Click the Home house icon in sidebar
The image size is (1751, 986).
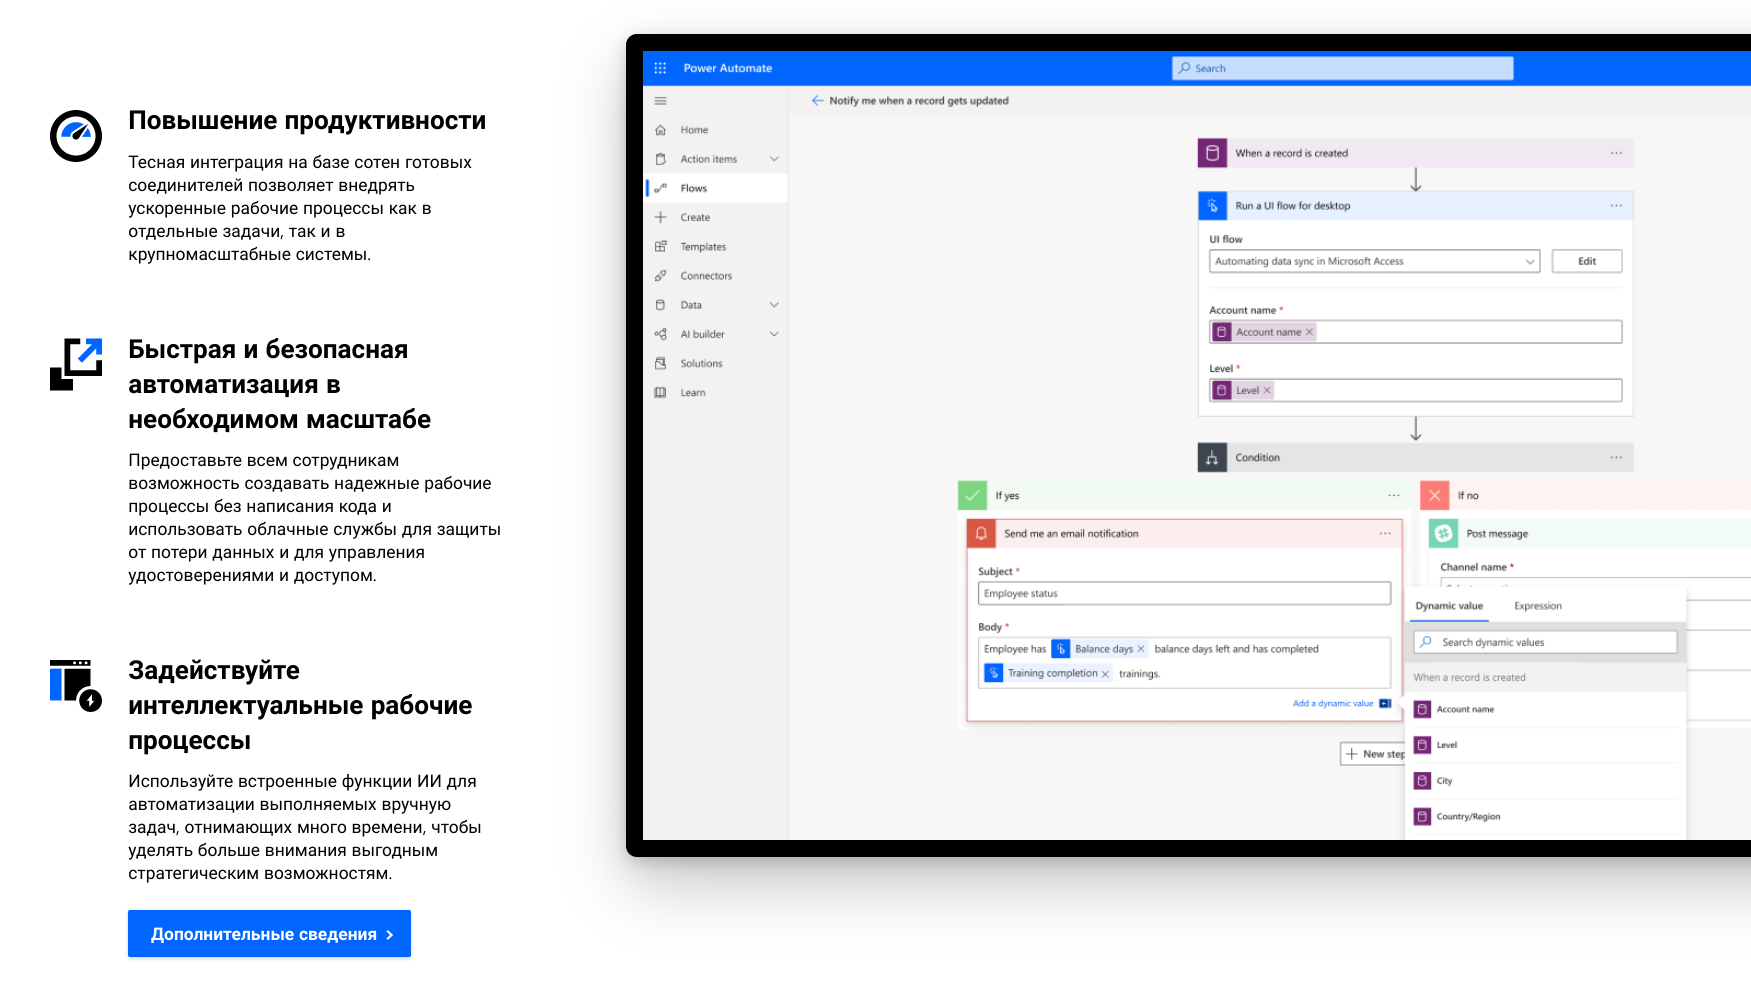(660, 130)
